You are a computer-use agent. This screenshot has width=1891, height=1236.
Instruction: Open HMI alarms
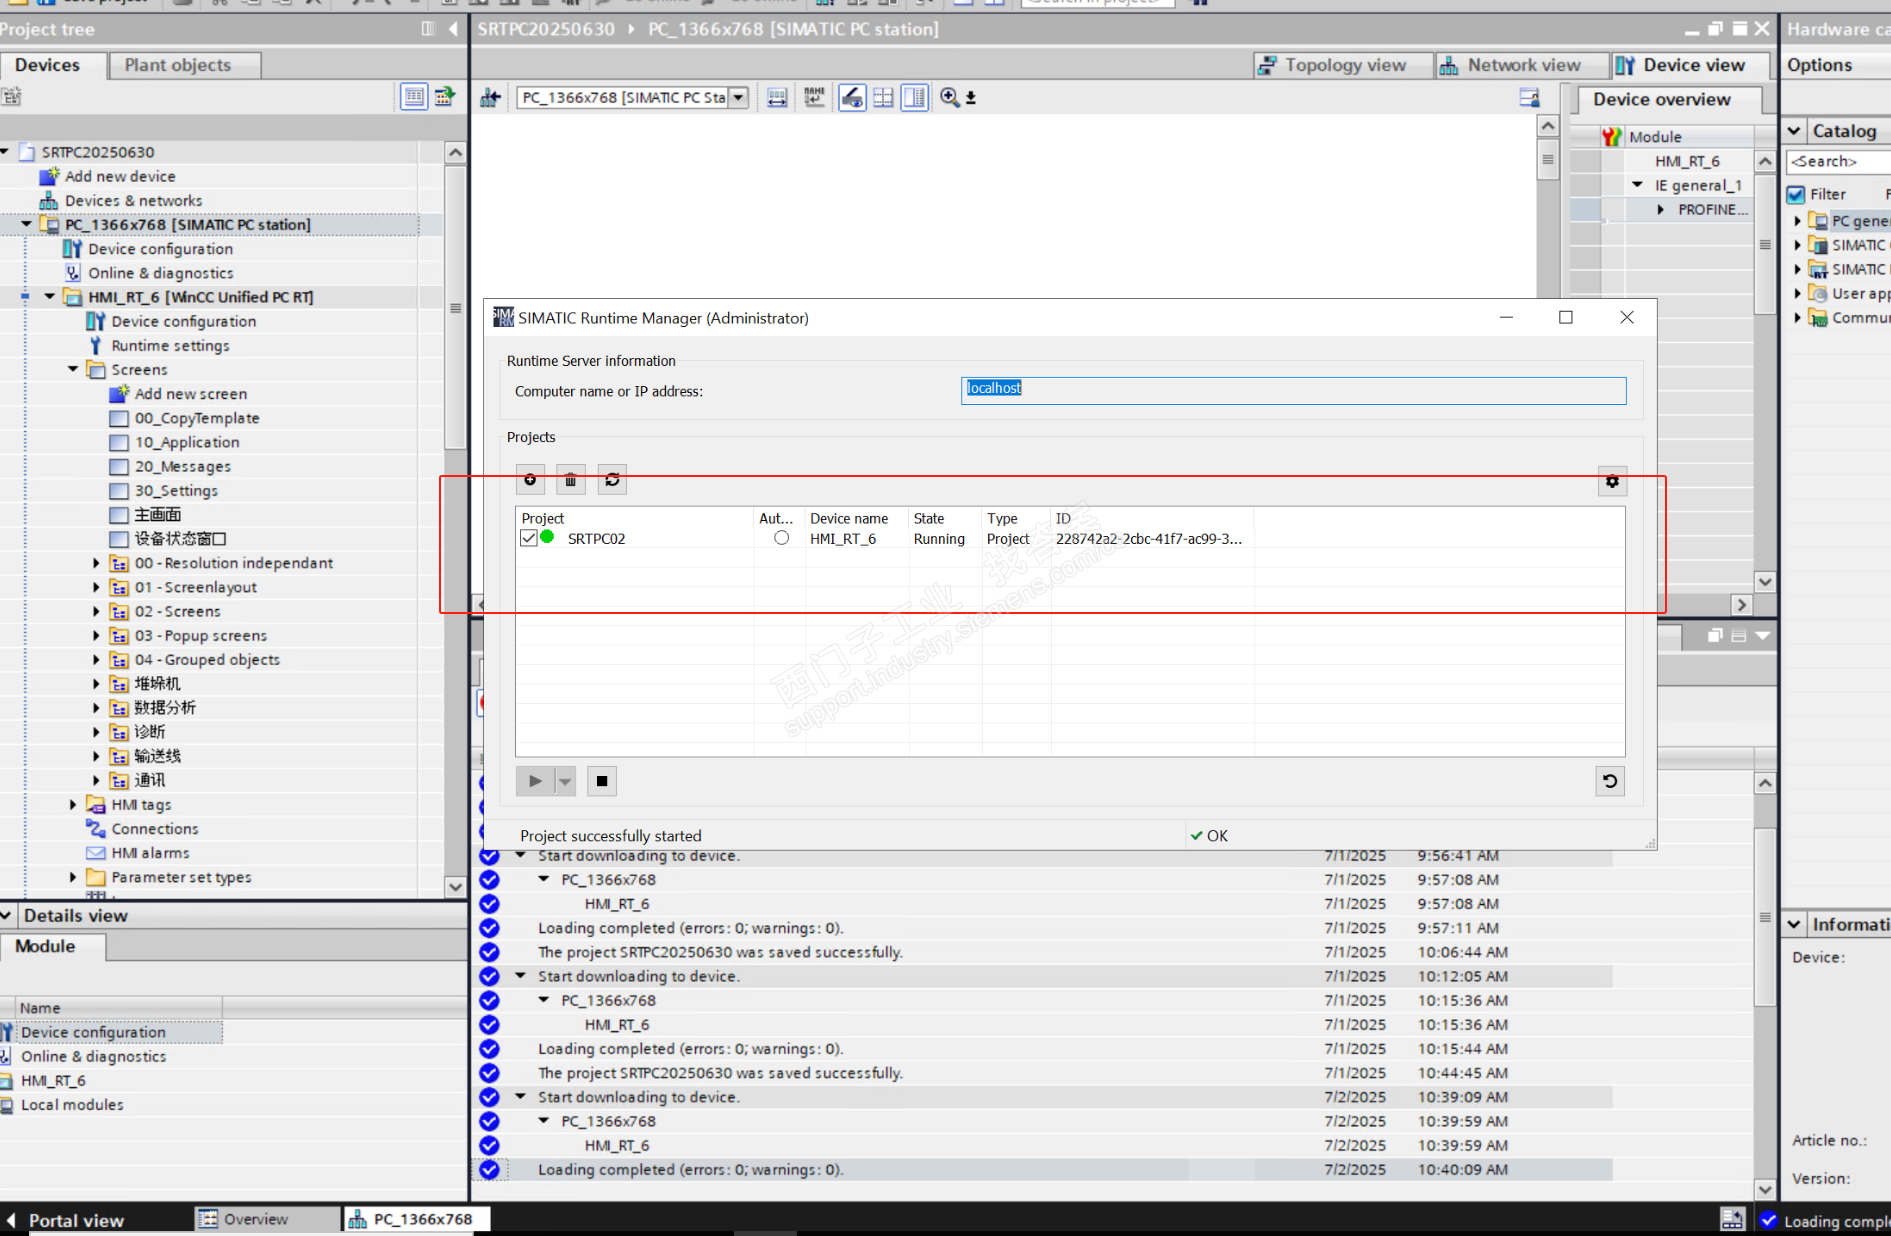pos(150,853)
